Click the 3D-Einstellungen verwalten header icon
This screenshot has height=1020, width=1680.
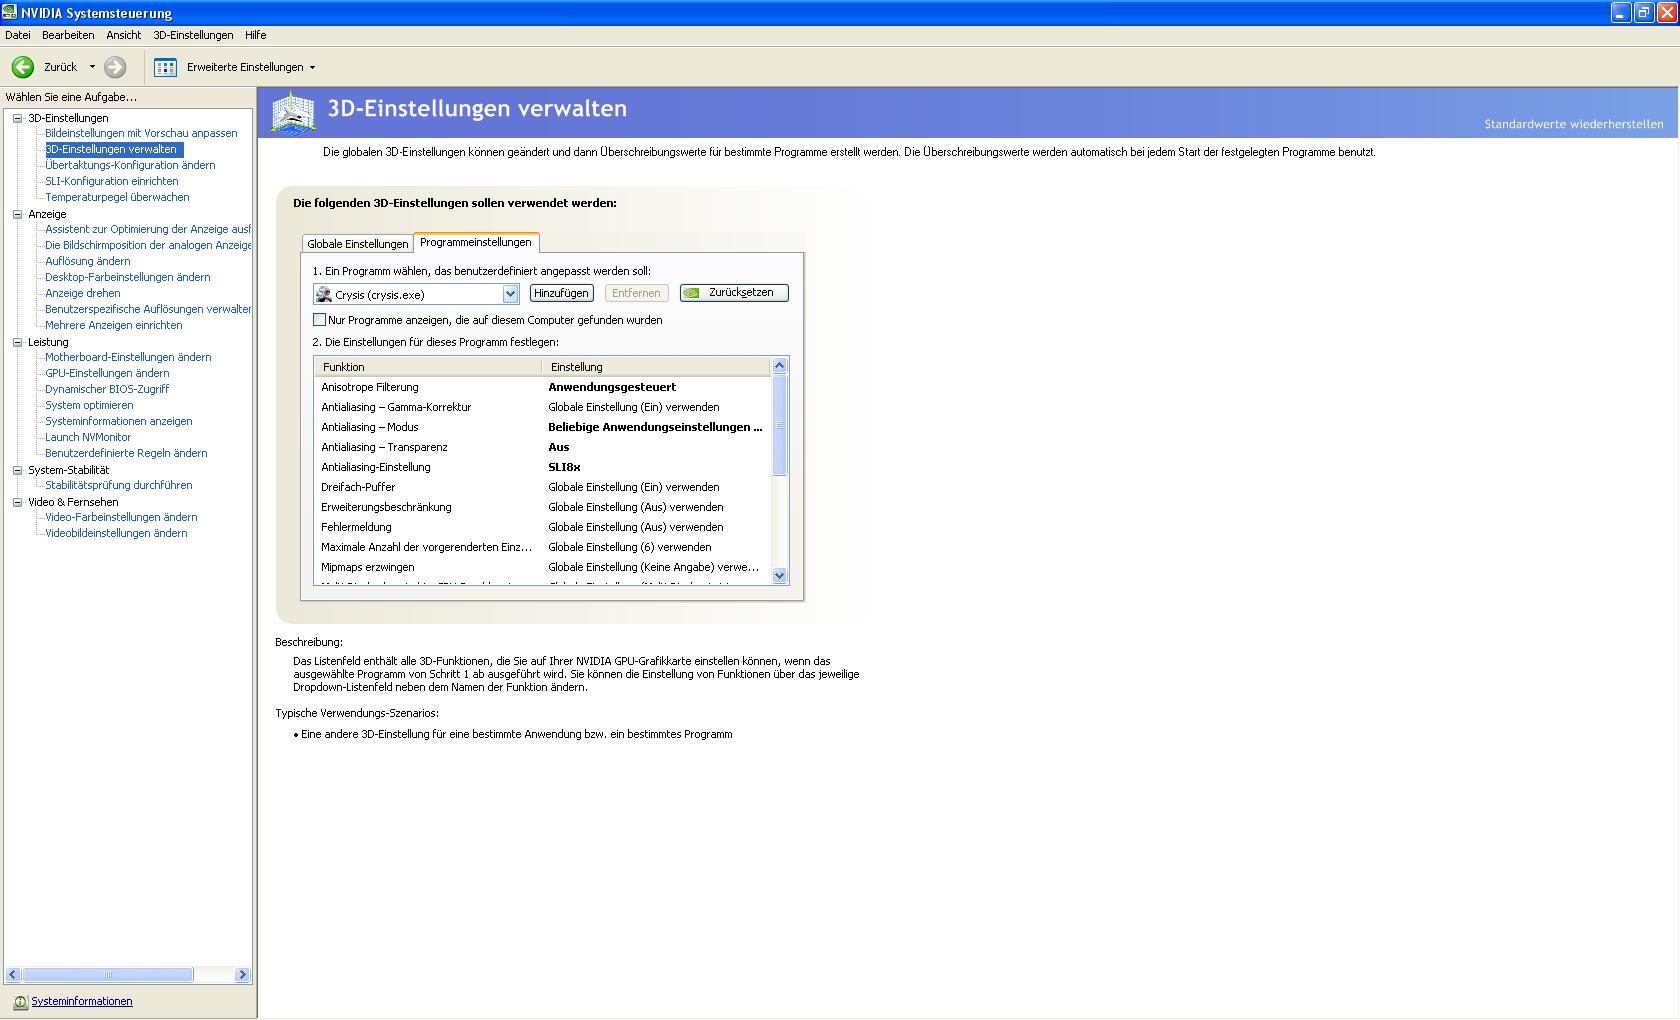point(293,112)
